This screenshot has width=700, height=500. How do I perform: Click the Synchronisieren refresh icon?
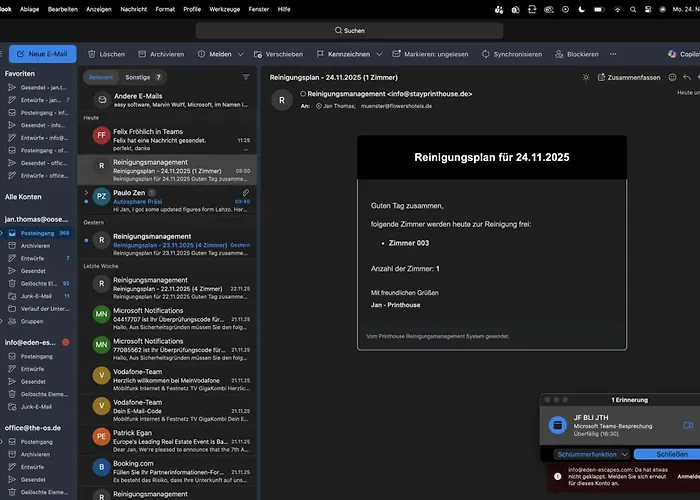pyautogui.click(x=487, y=54)
